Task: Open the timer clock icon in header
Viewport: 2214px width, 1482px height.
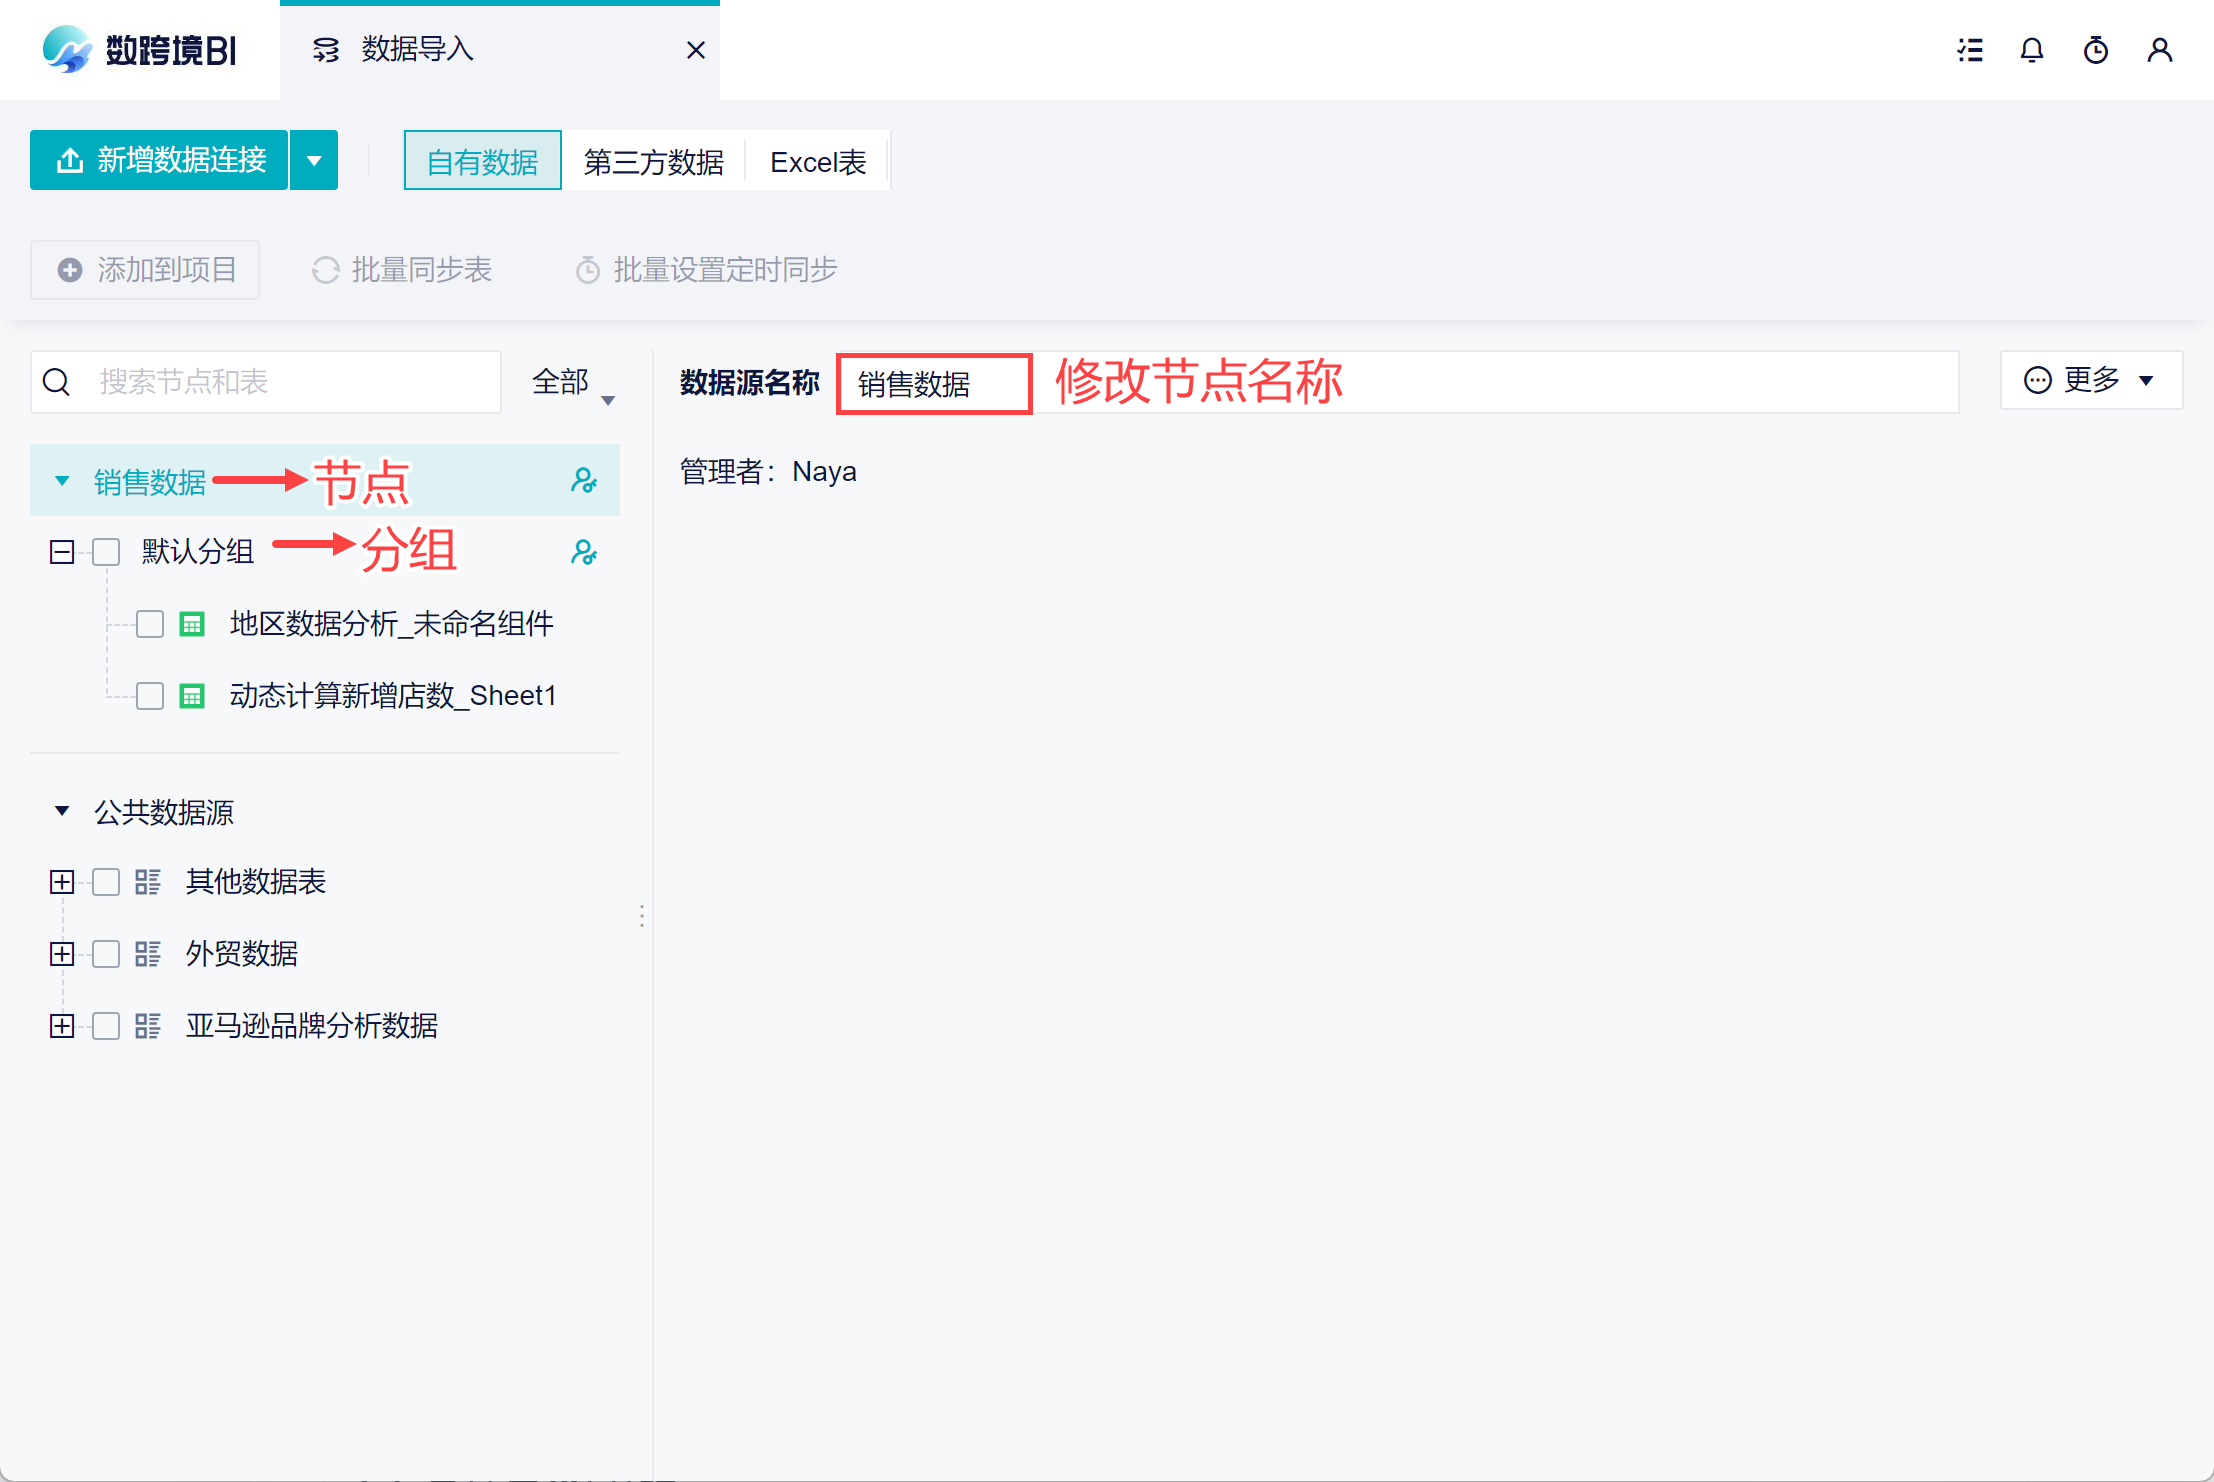Action: click(2096, 50)
